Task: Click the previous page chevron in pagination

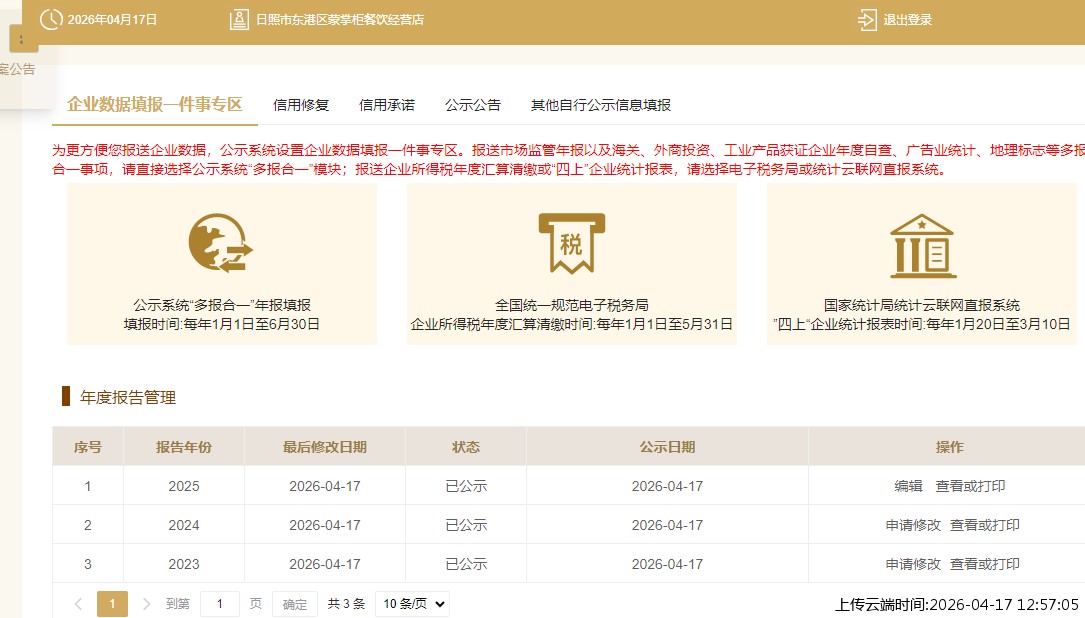Action: click(x=79, y=603)
